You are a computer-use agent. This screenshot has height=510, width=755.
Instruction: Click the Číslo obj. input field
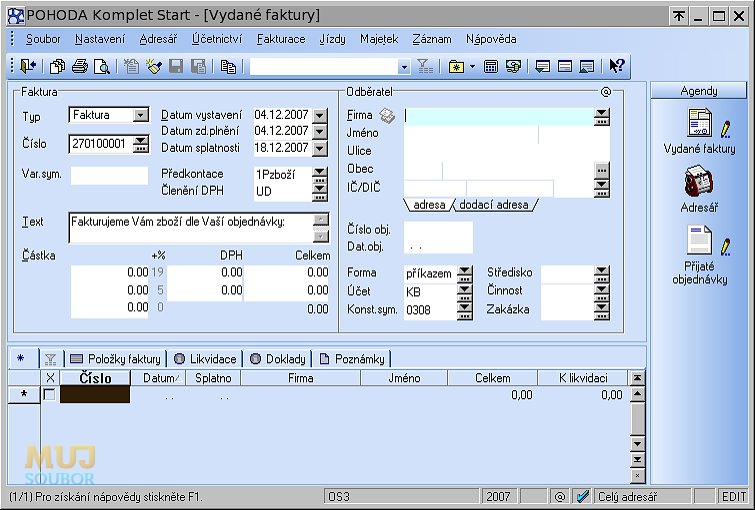point(438,229)
